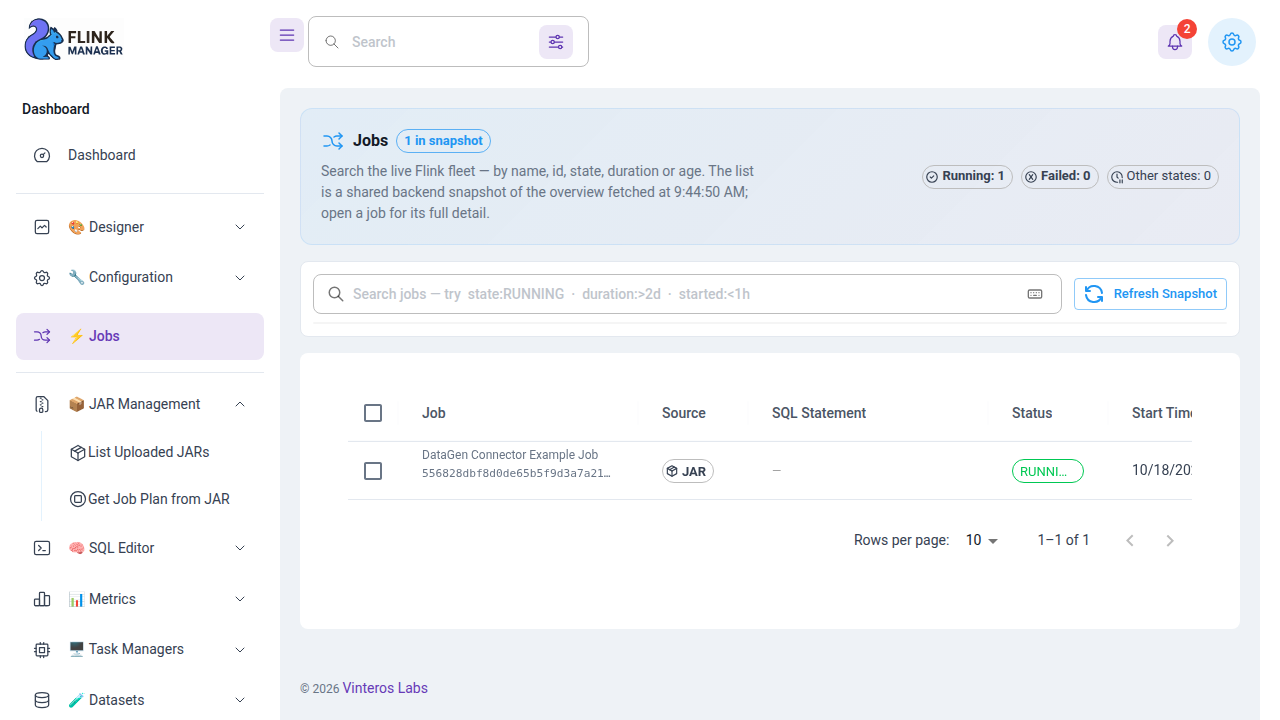Click the JAR Management file icon
This screenshot has height=720, width=1280.
coord(42,404)
